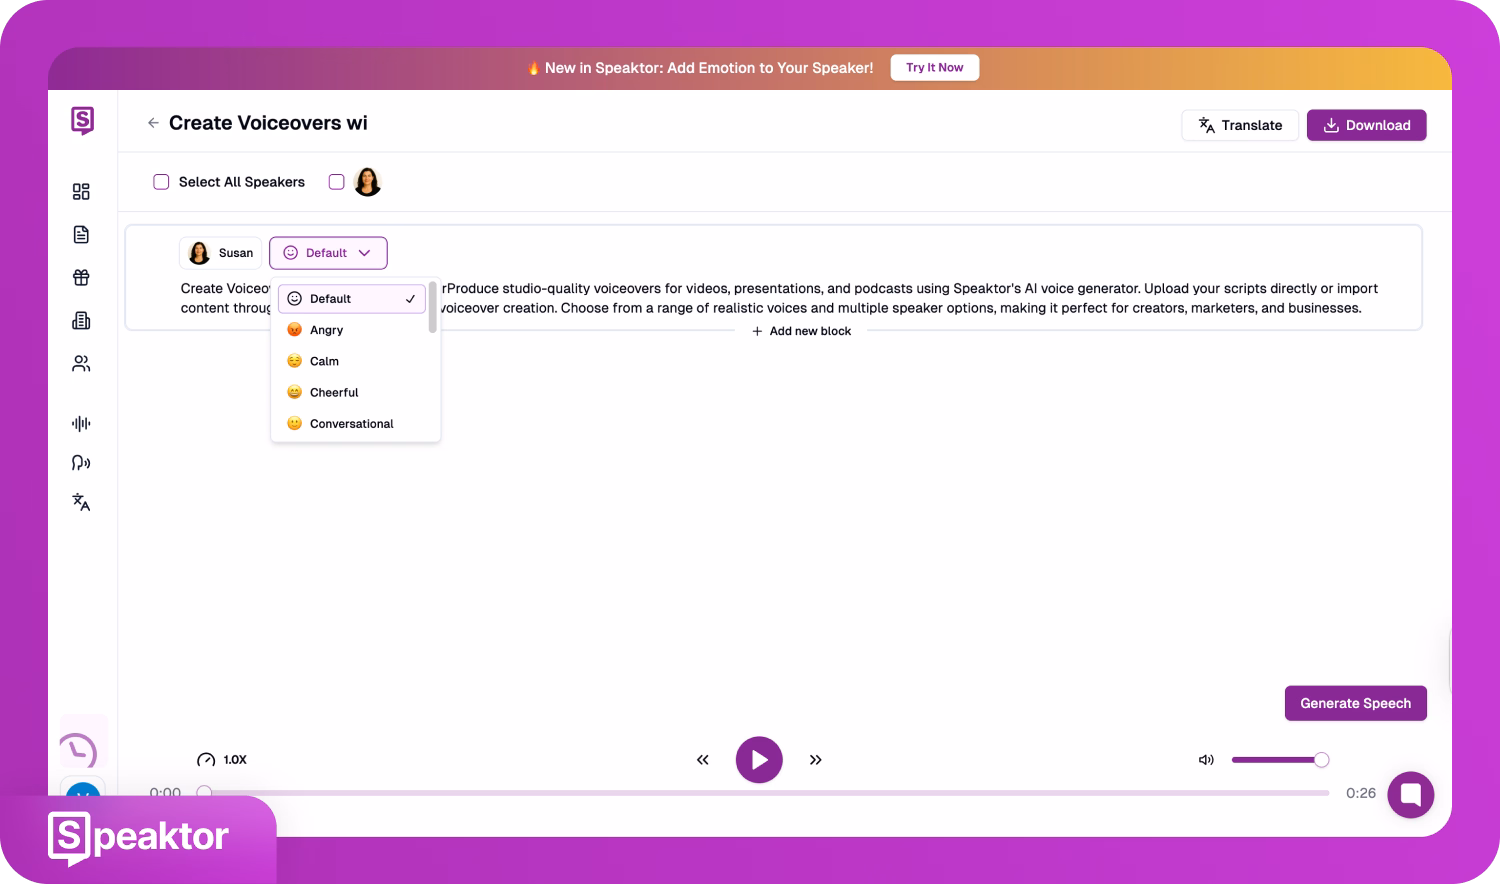Select the audio waveform sidebar icon
The image size is (1500, 884).
[81, 424]
